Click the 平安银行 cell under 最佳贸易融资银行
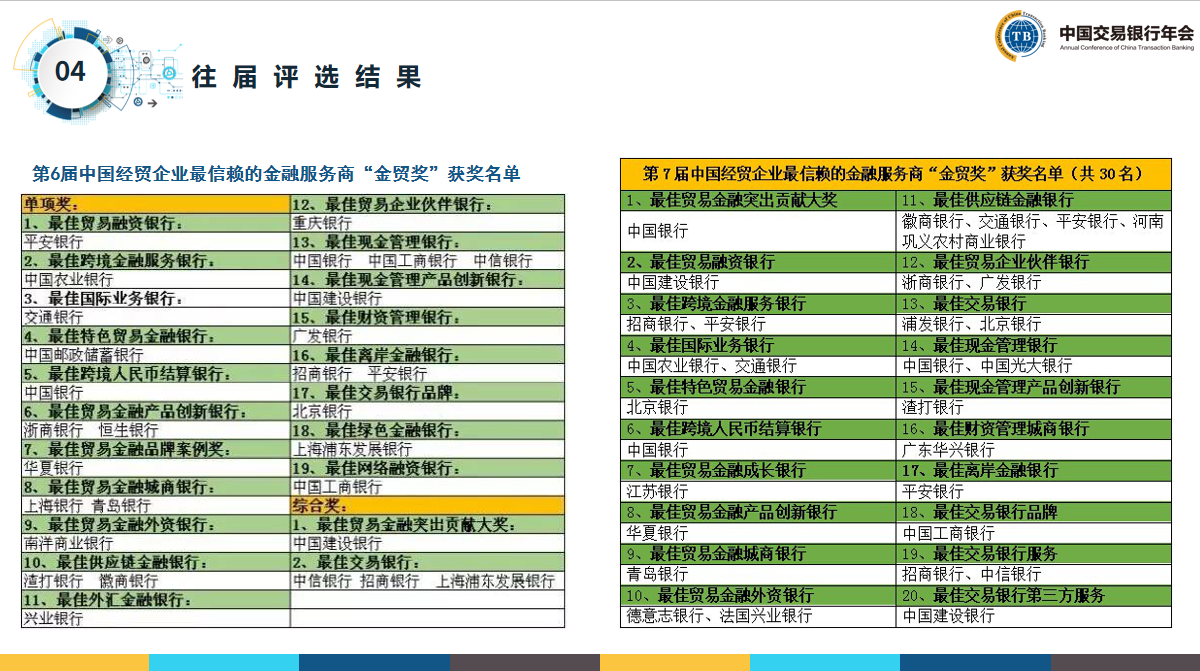The height and width of the screenshot is (671, 1200). (x=155, y=242)
